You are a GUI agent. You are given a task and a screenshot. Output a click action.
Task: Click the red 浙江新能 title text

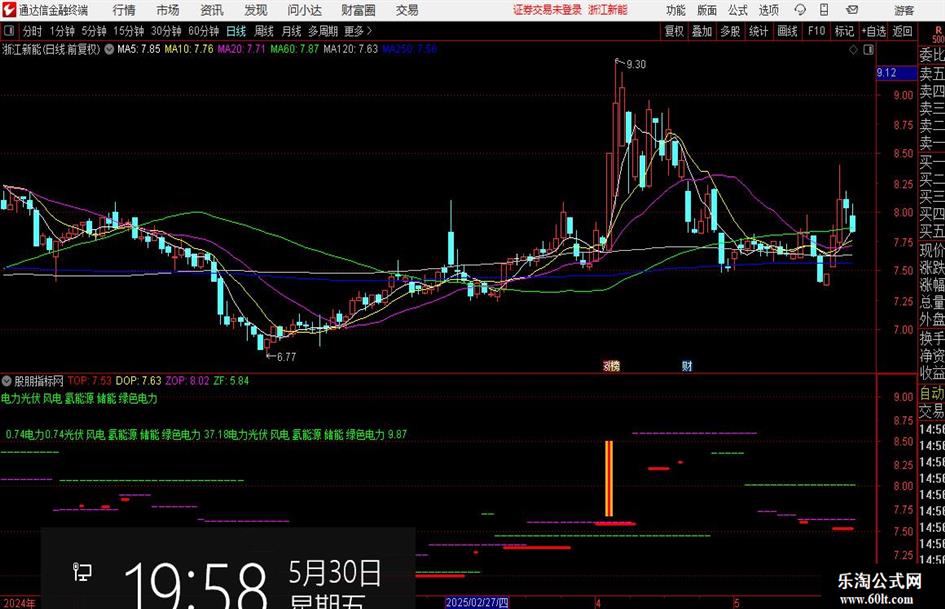pyautogui.click(x=608, y=10)
